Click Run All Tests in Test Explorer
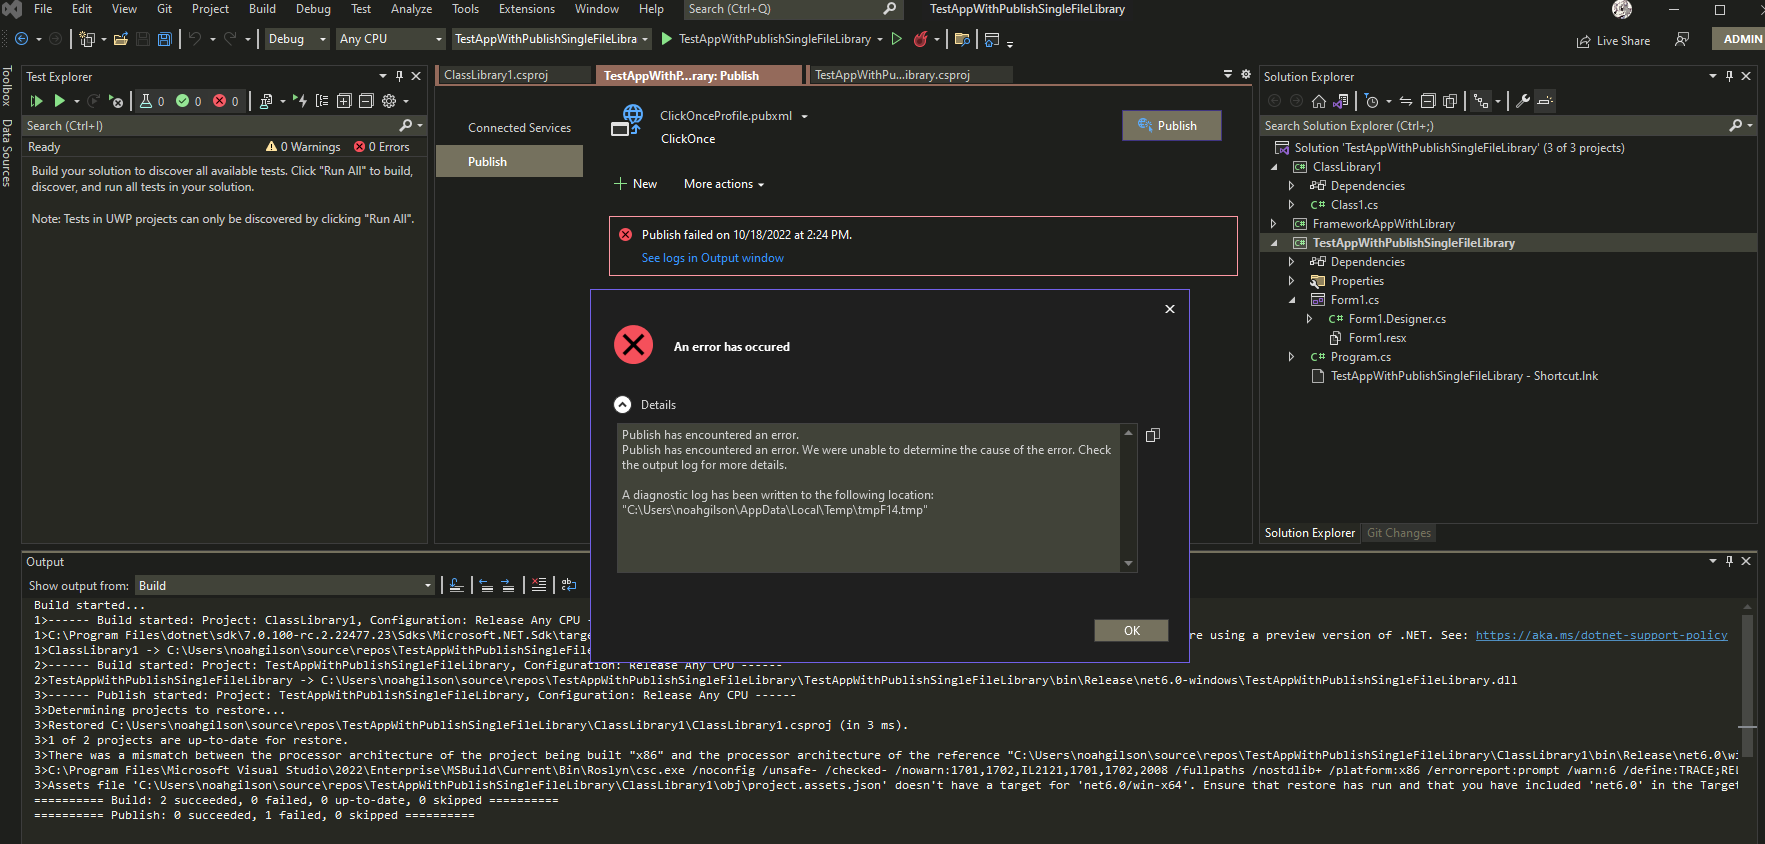 37,101
